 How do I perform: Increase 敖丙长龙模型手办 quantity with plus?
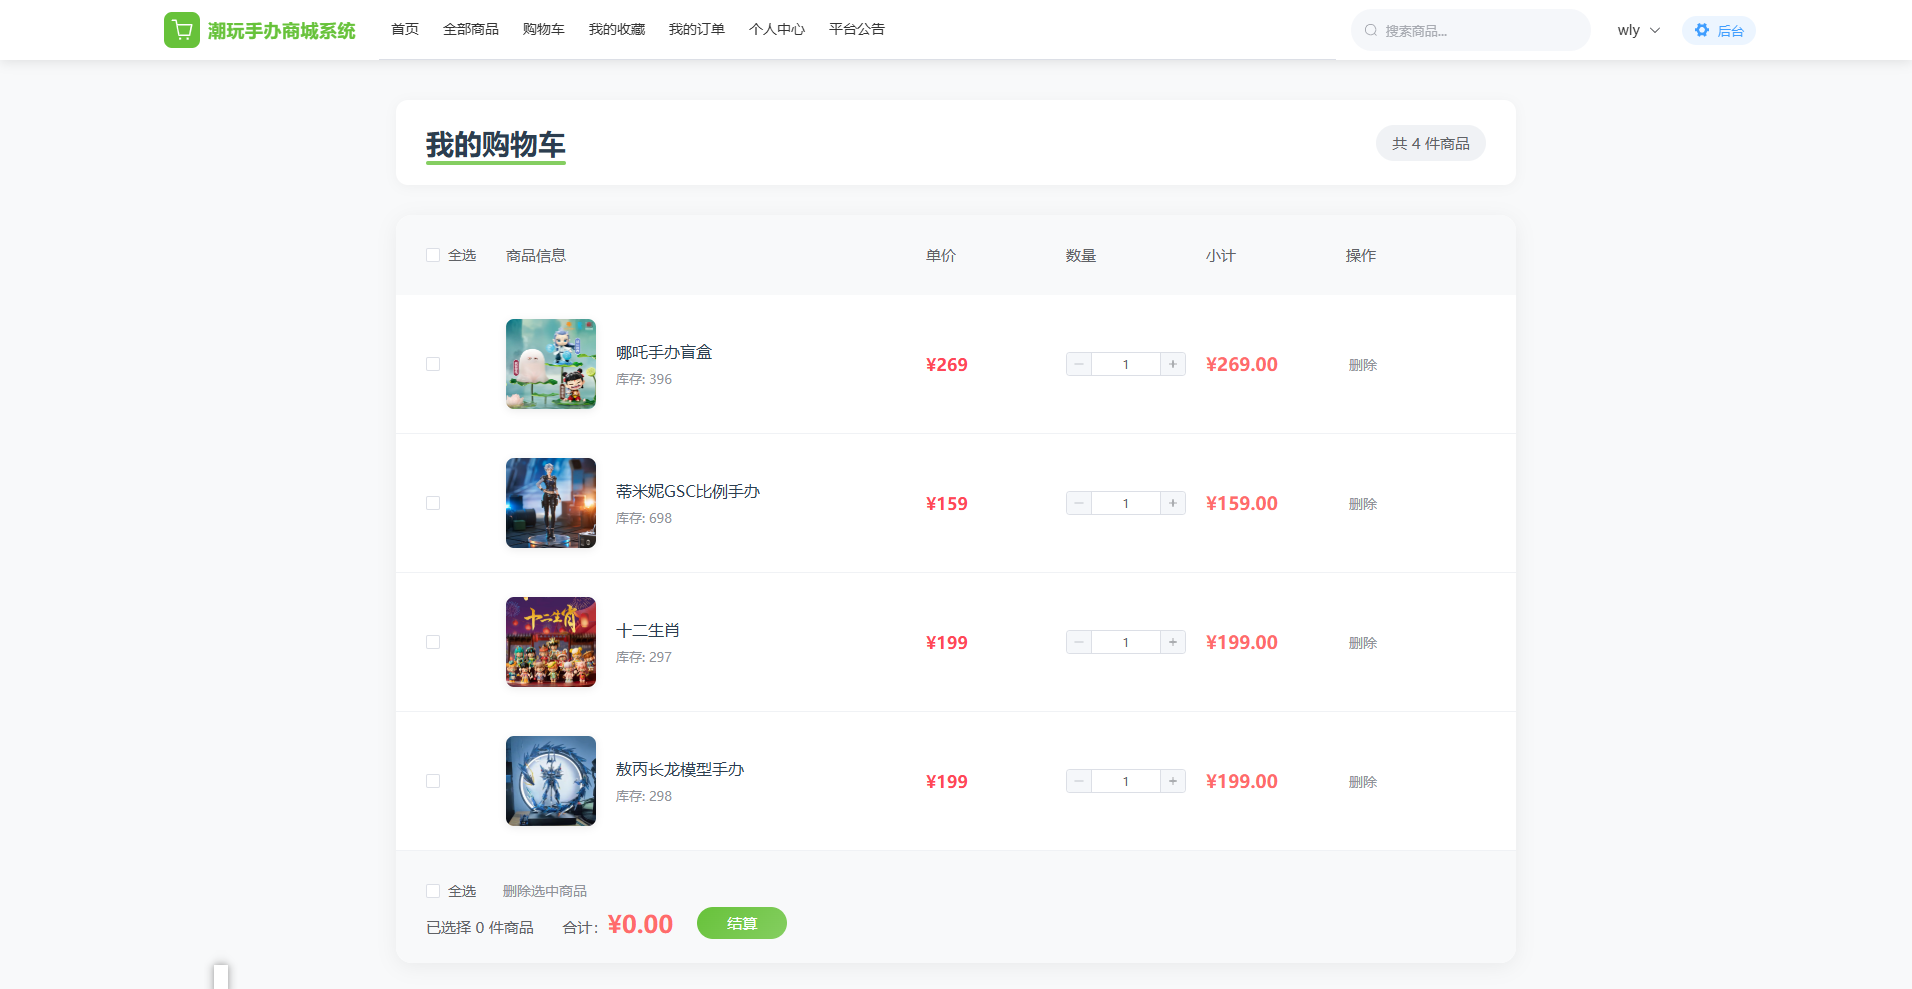(1173, 781)
